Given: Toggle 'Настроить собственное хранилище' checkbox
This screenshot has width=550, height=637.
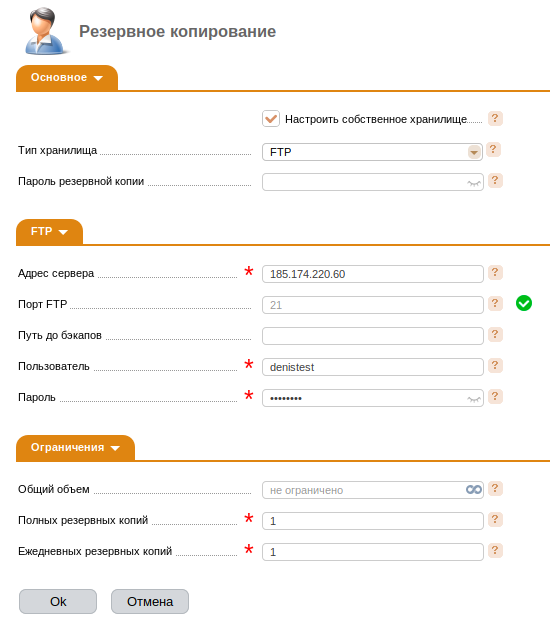Looking at the screenshot, I should click(271, 119).
